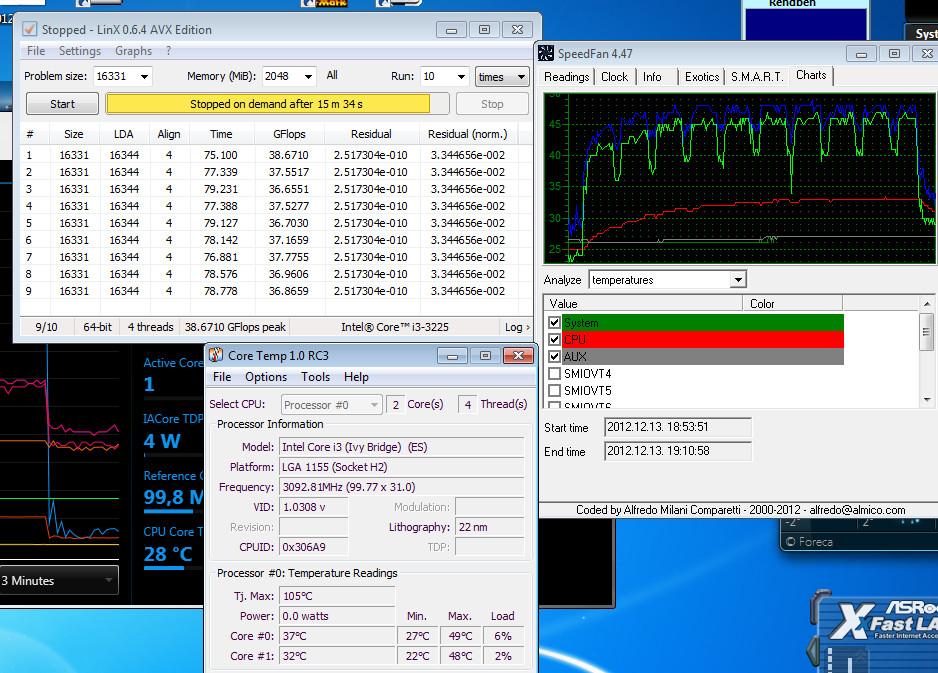The height and width of the screenshot is (673, 938).
Task: Switch to the SpeedFan Readings tab
Action: (x=567, y=77)
